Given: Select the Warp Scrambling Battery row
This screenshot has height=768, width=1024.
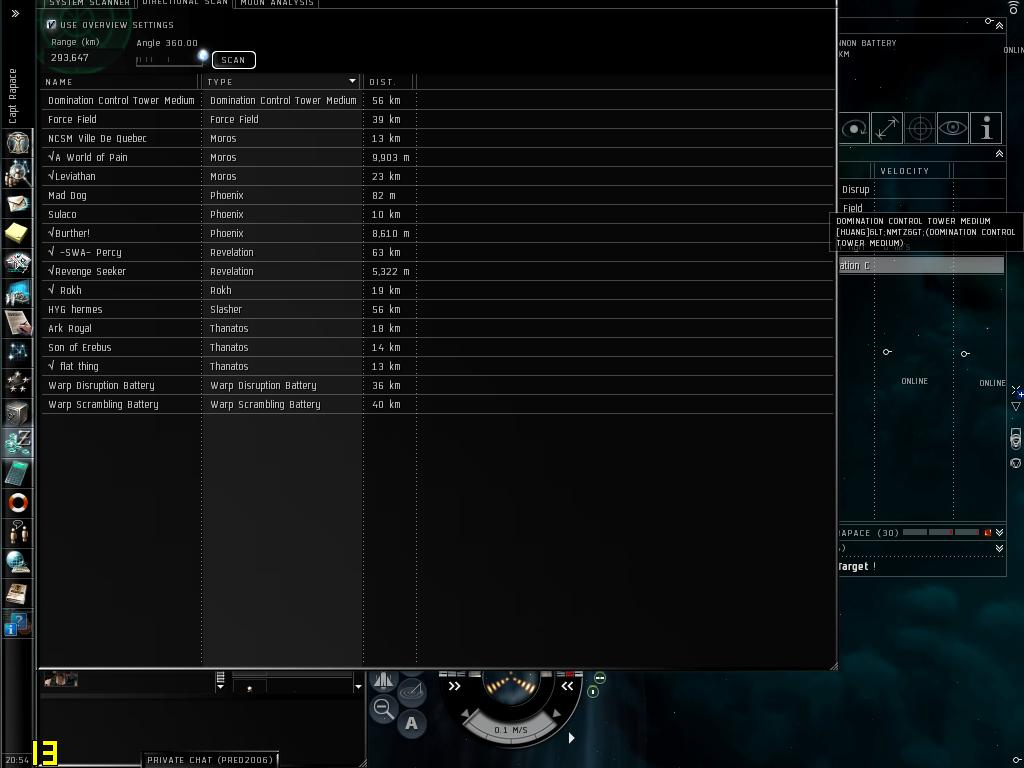Looking at the screenshot, I should click(x=438, y=404).
